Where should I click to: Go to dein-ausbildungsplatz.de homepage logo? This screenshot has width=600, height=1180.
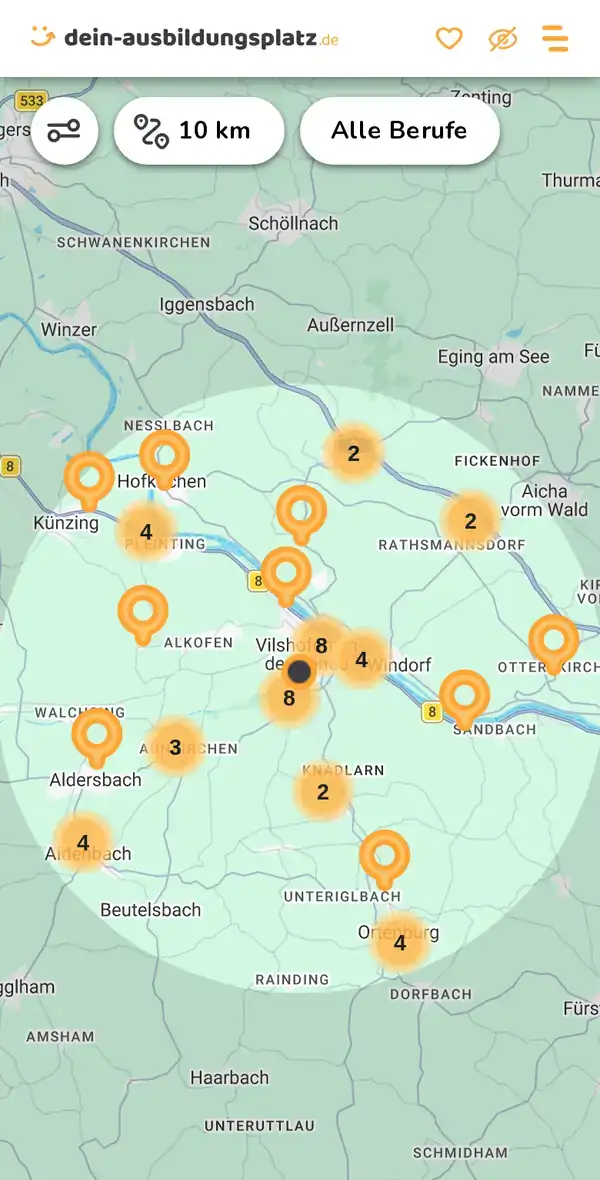point(184,37)
